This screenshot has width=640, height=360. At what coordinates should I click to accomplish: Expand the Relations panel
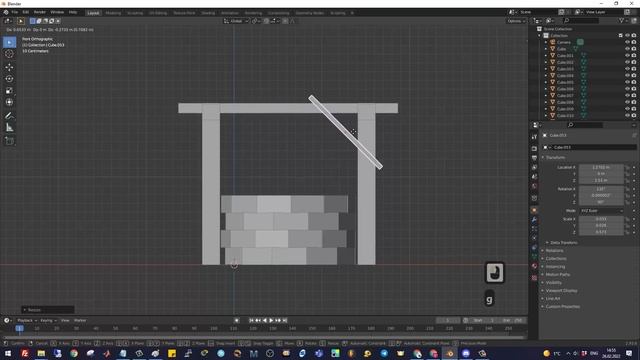[x=553, y=251]
